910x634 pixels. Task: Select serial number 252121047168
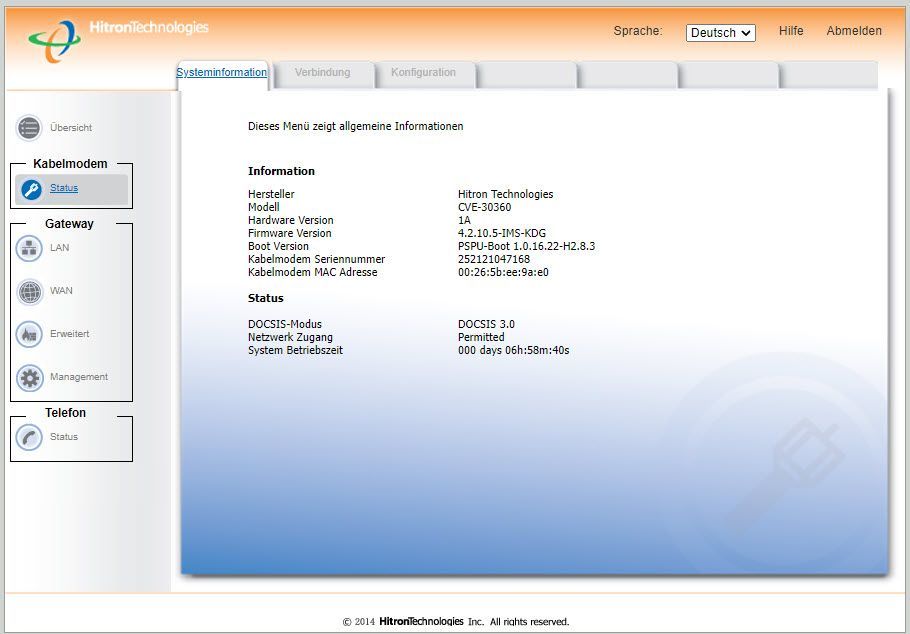click(494, 260)
